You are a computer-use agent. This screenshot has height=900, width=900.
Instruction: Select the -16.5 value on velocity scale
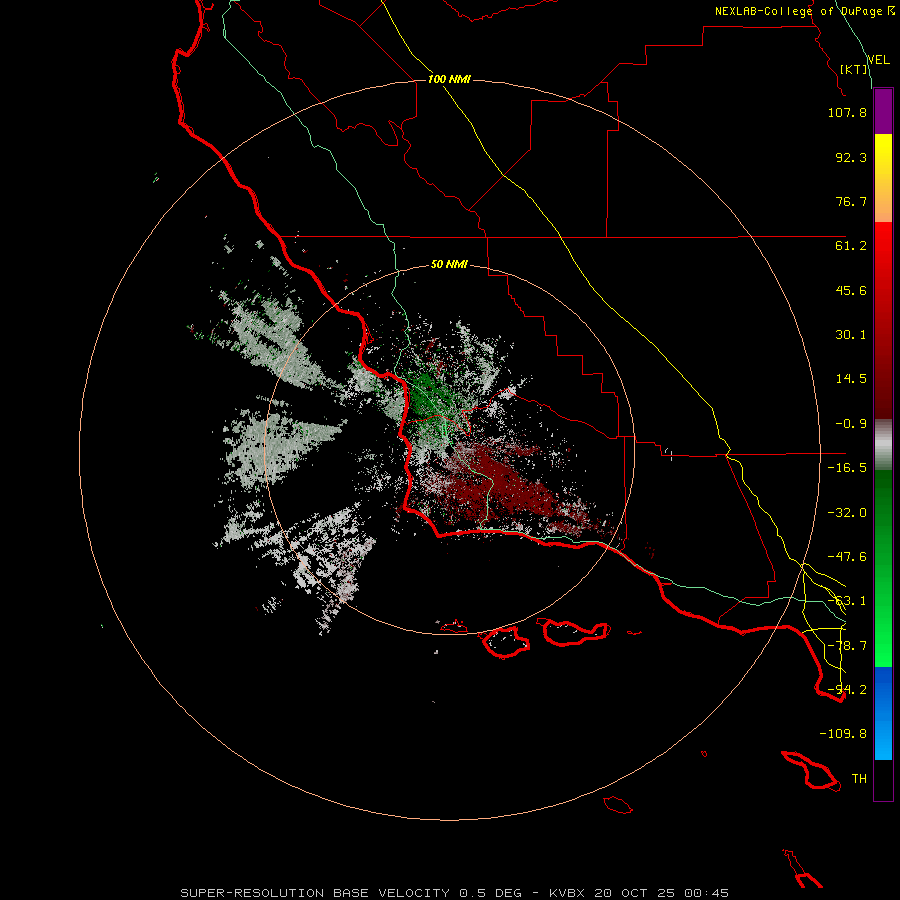[847, 468]
